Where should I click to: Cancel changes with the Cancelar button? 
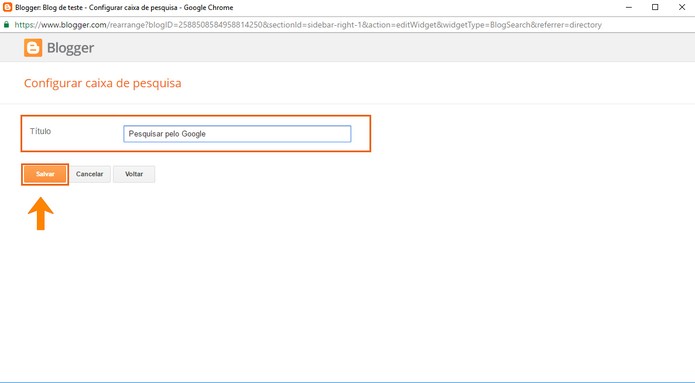(x=90, y=174)
